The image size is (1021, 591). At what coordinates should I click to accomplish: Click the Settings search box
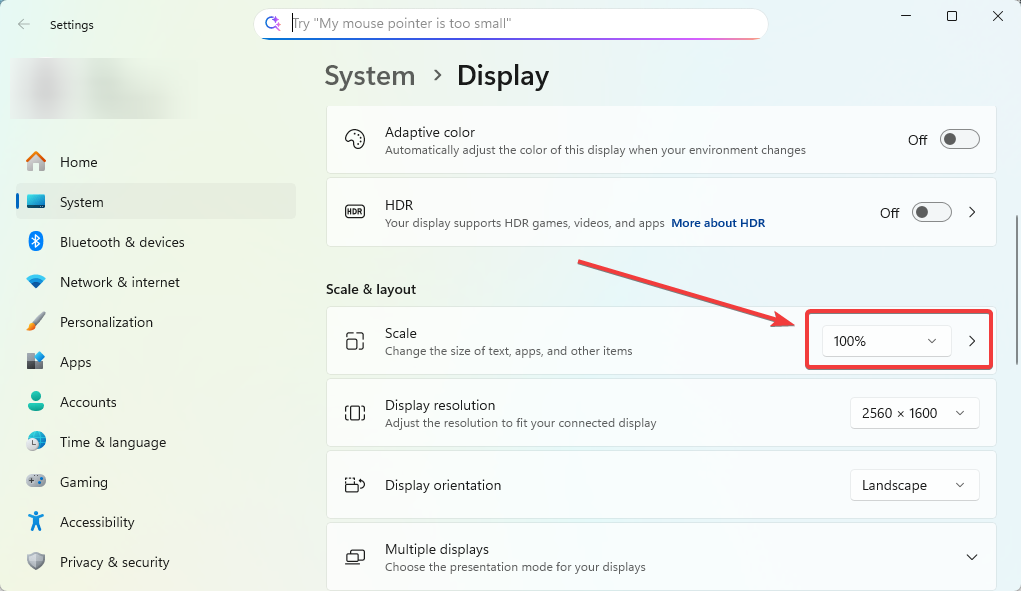pyautogui.click(x=520, y=23)
